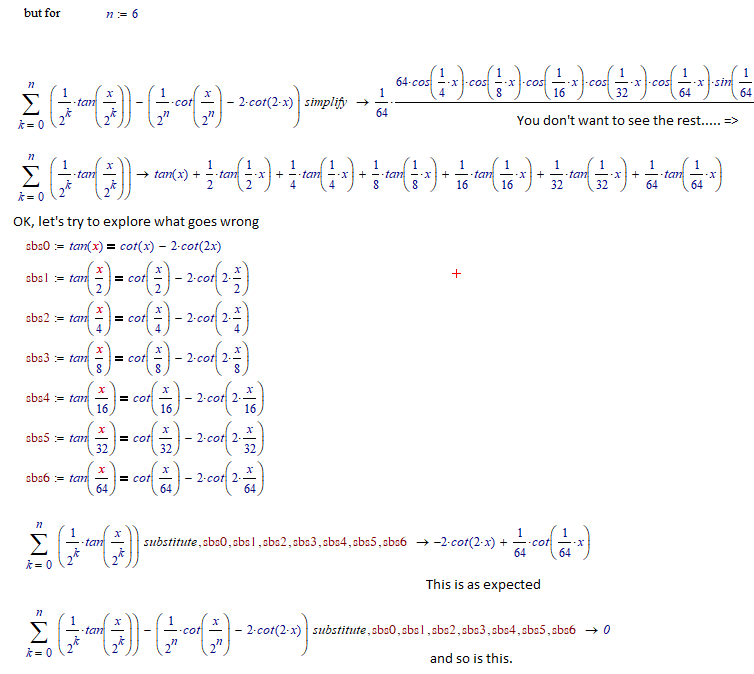Click the 64·cos(1/4·x) numerator factor
This screenshot has height=674, width=754.
pyautogui.click(x=429, y=82)
